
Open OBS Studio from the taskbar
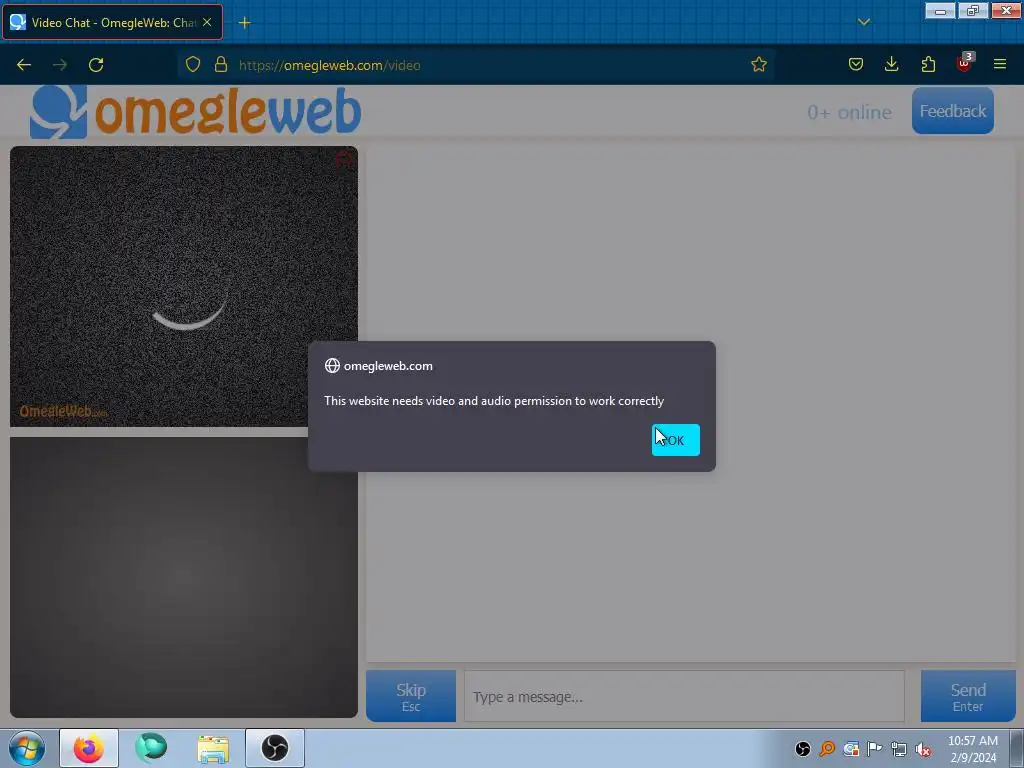(275, 748)
